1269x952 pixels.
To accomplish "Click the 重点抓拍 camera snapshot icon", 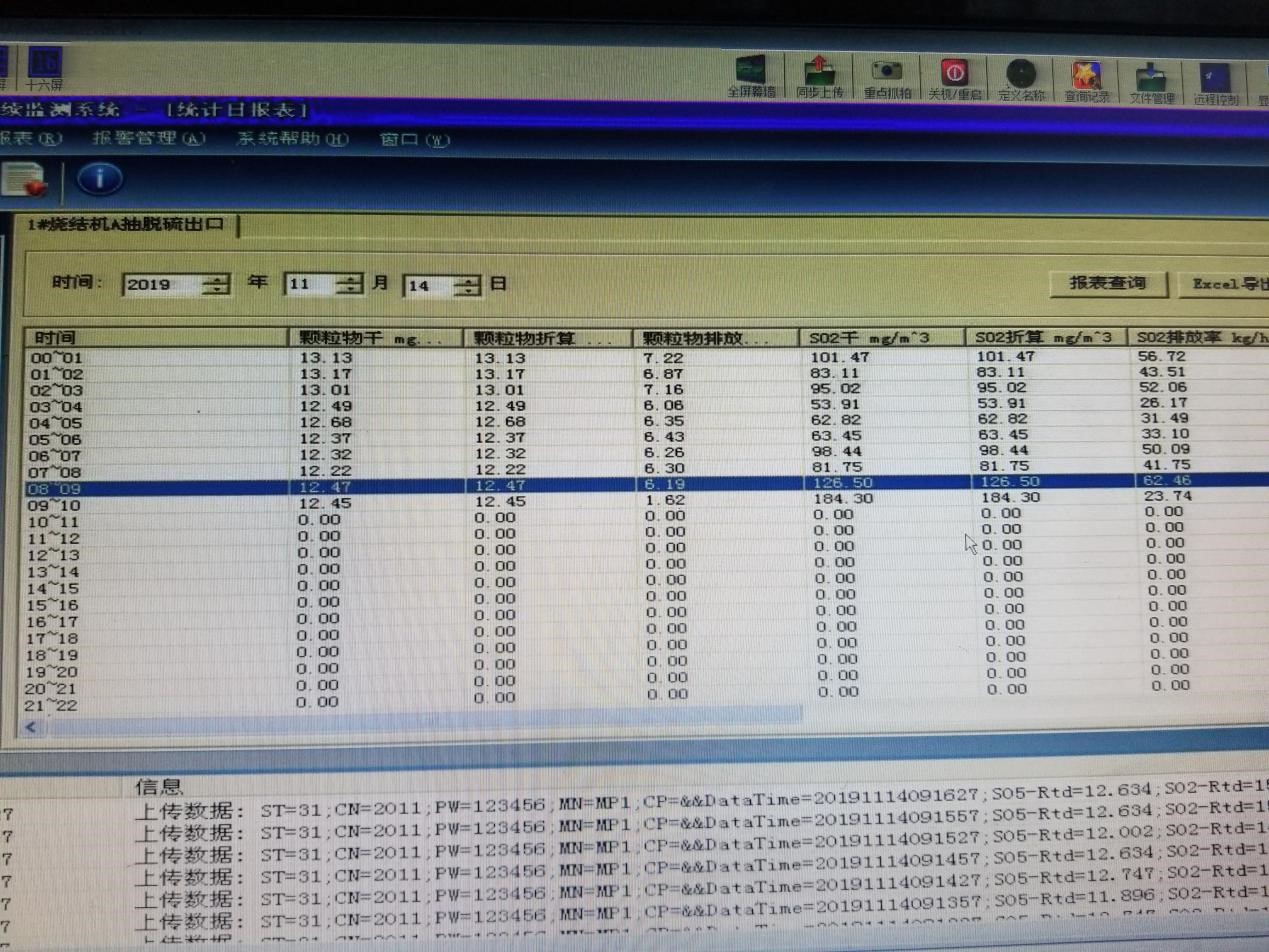I will pos(887,73).
